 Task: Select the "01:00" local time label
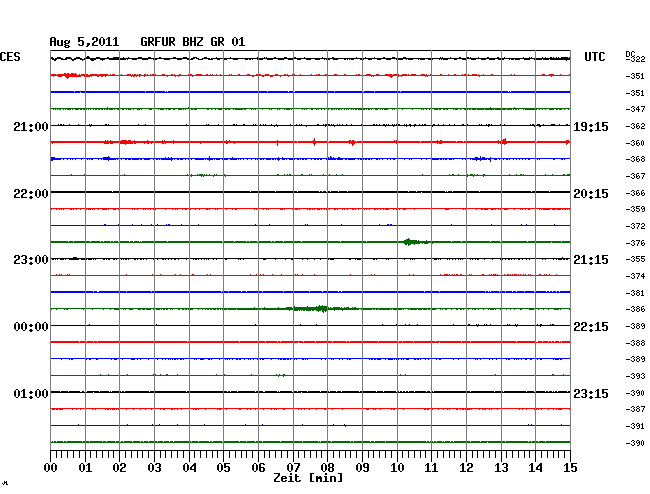pyautogui.click(x=31, y=393)
